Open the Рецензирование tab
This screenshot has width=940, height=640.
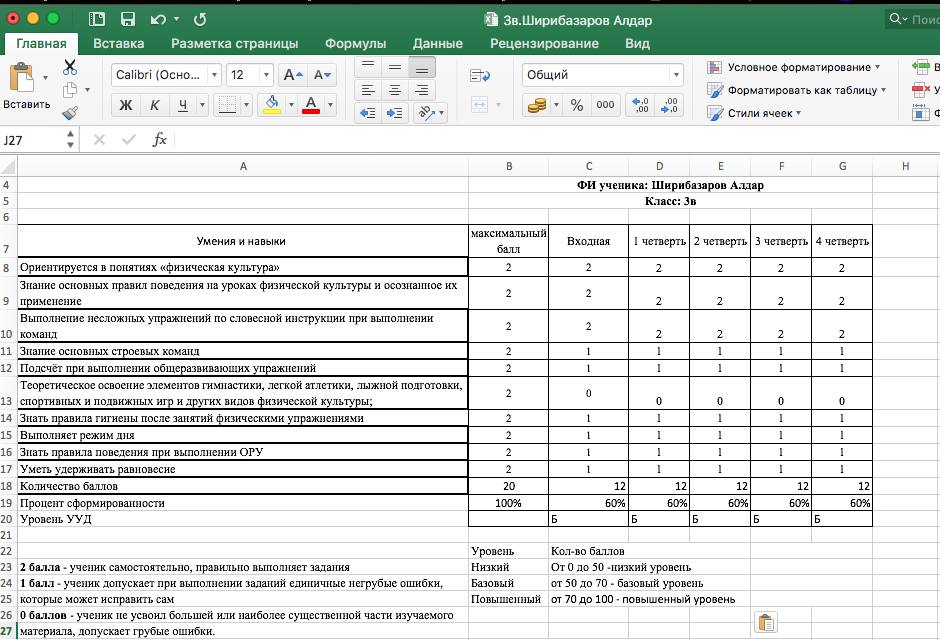544,44
